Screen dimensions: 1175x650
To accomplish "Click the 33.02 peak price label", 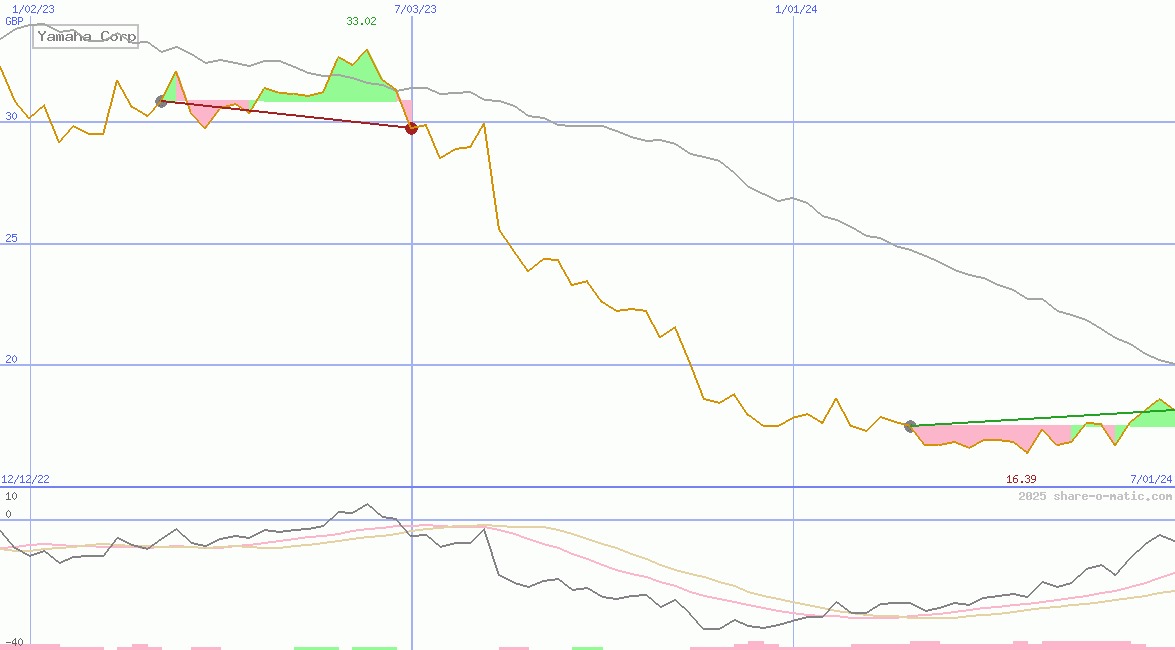I will tap(361, 21).
